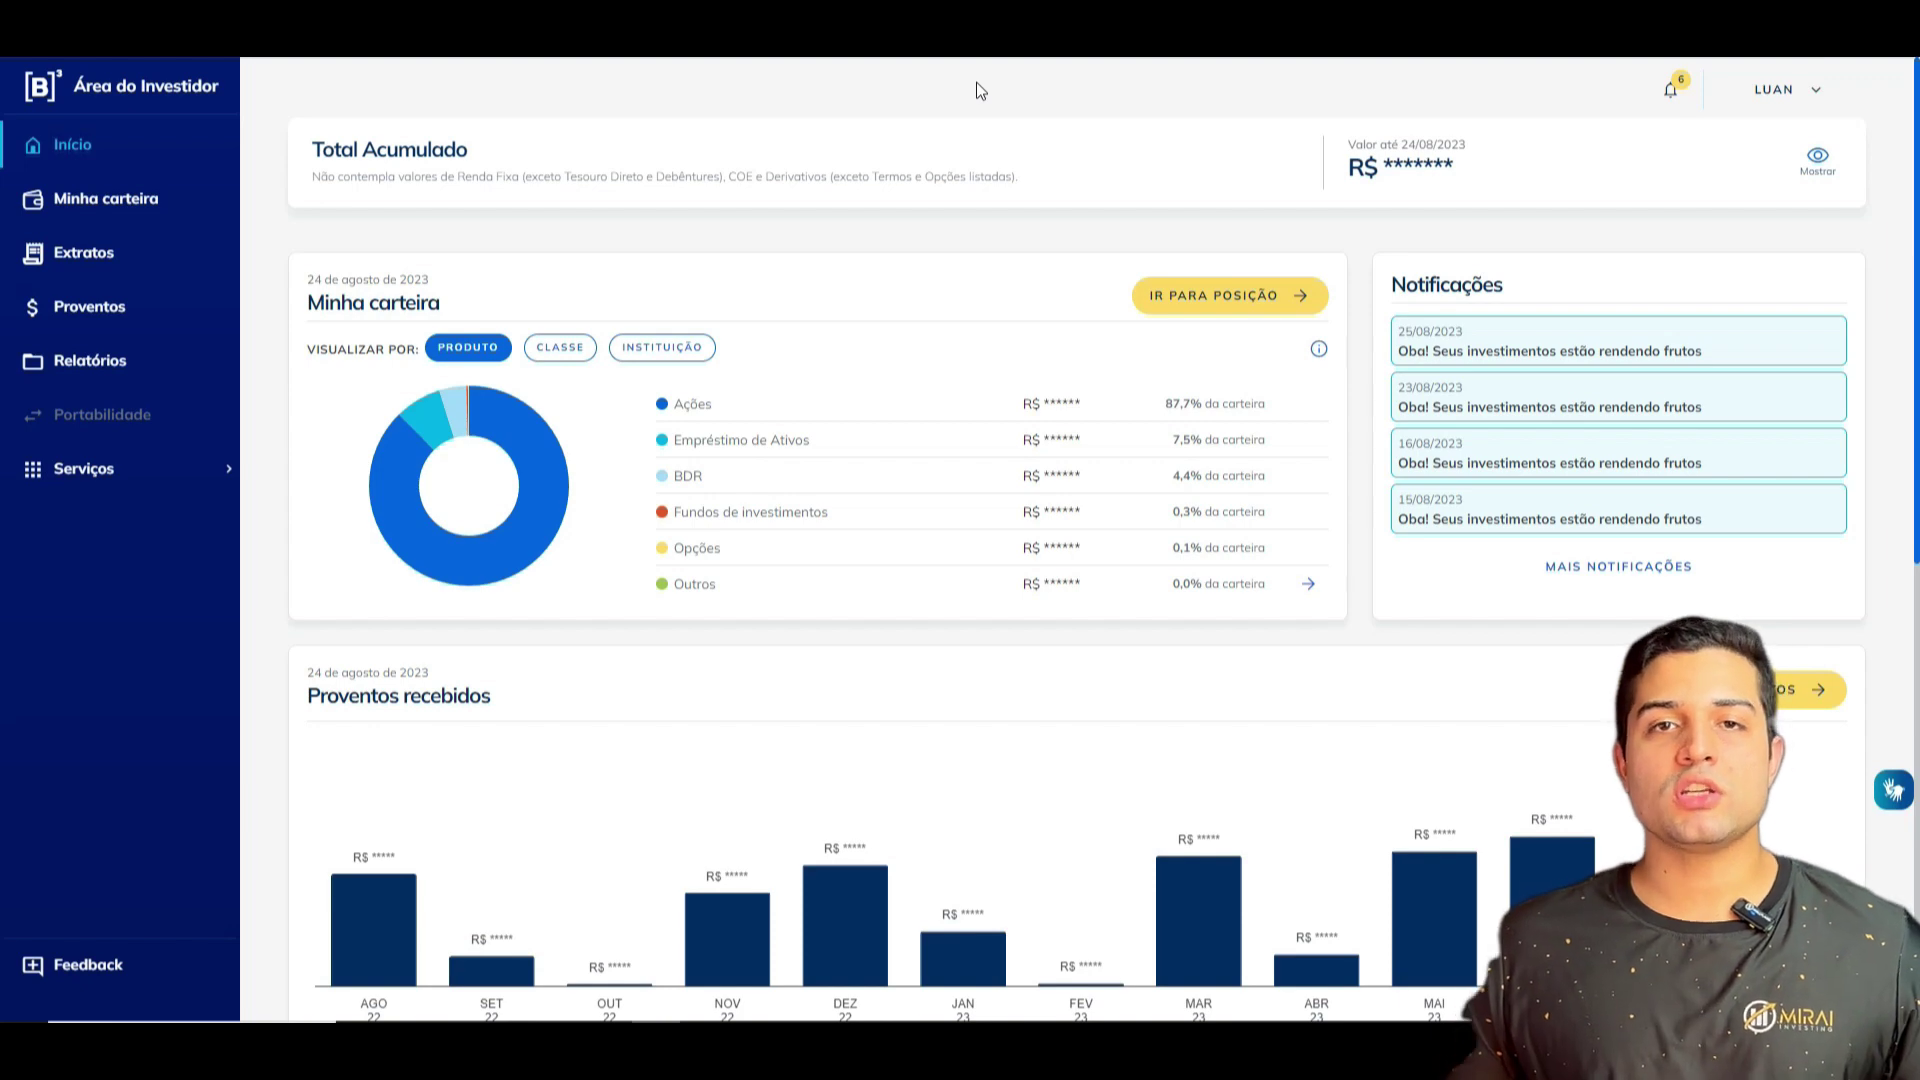
Task: Click the Extratos statement icon
Action: [x=33, y=253]
